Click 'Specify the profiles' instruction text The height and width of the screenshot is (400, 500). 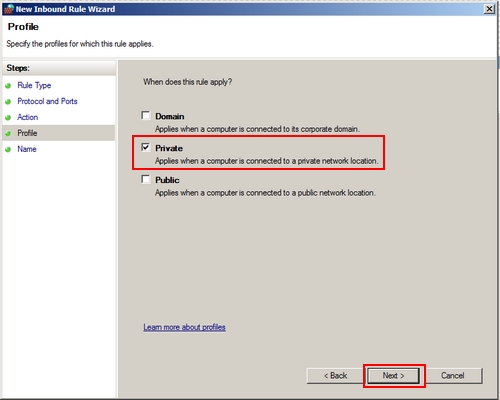tap(80, 44)
